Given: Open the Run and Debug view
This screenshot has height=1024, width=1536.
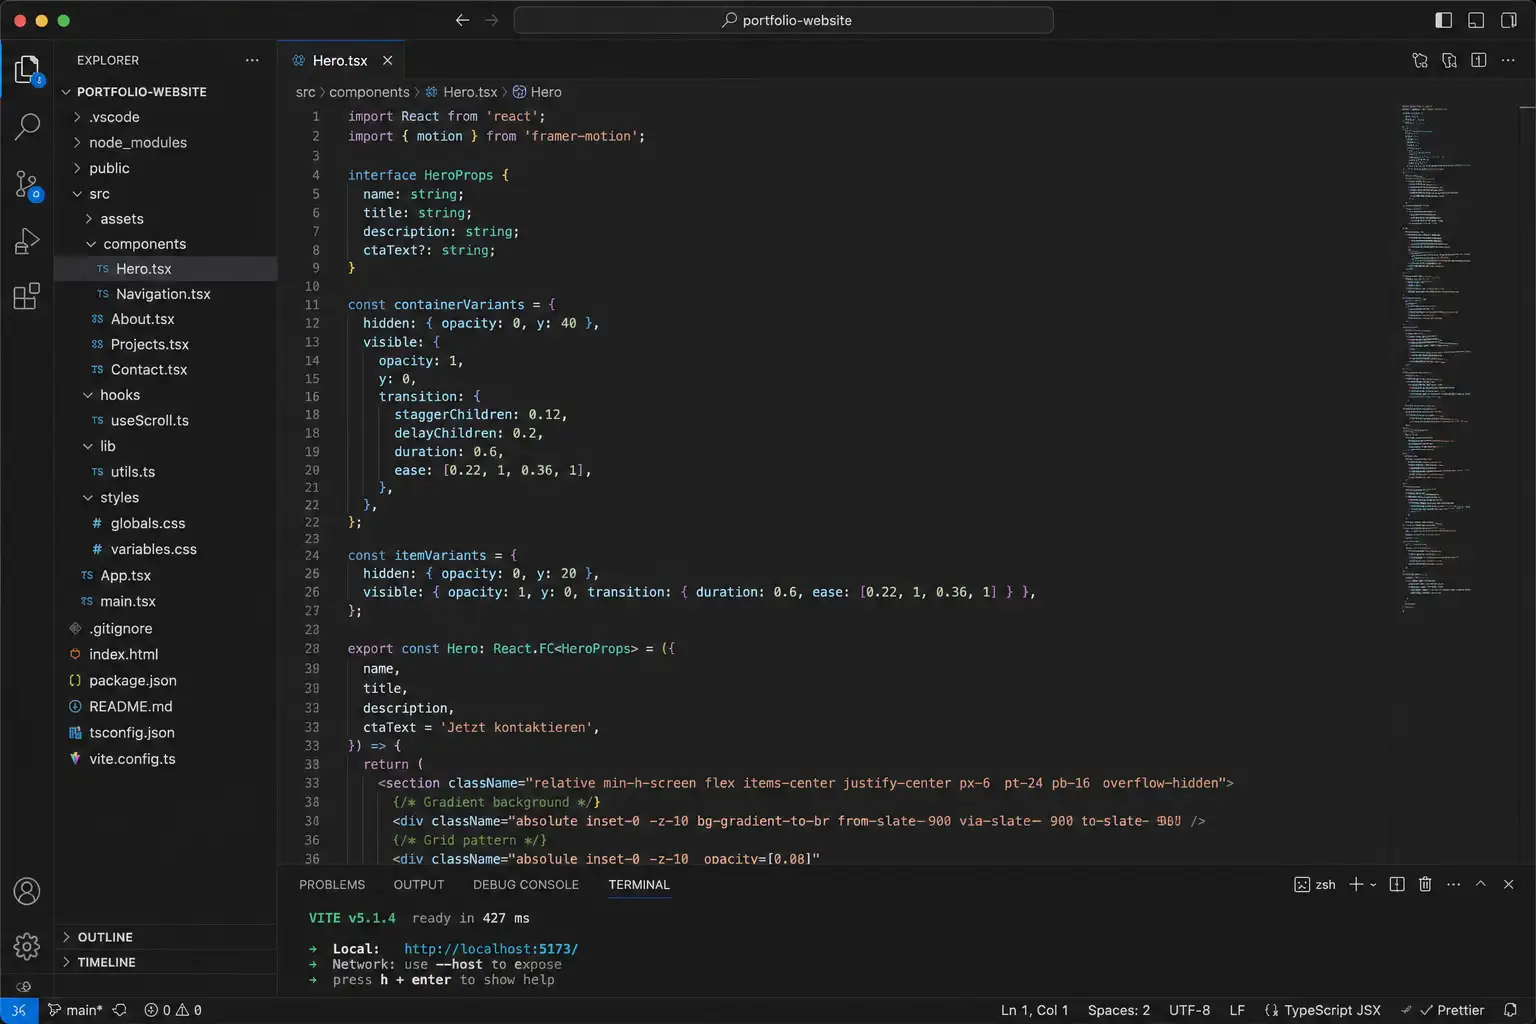Looking at the screenshot, I should pos(27,241).
